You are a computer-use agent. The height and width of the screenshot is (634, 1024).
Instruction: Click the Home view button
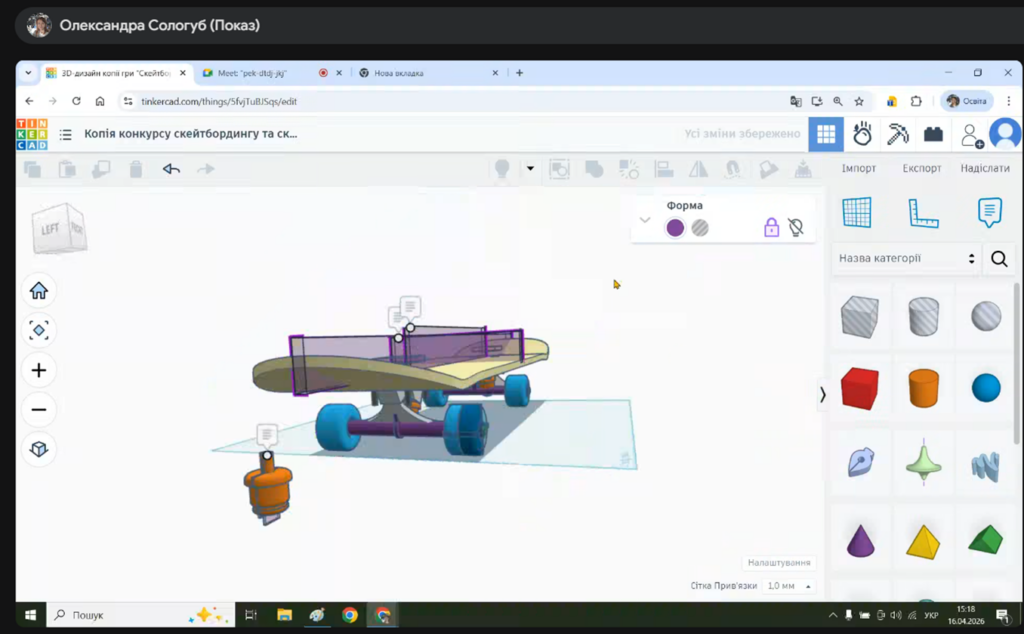[x=39, y=291]
